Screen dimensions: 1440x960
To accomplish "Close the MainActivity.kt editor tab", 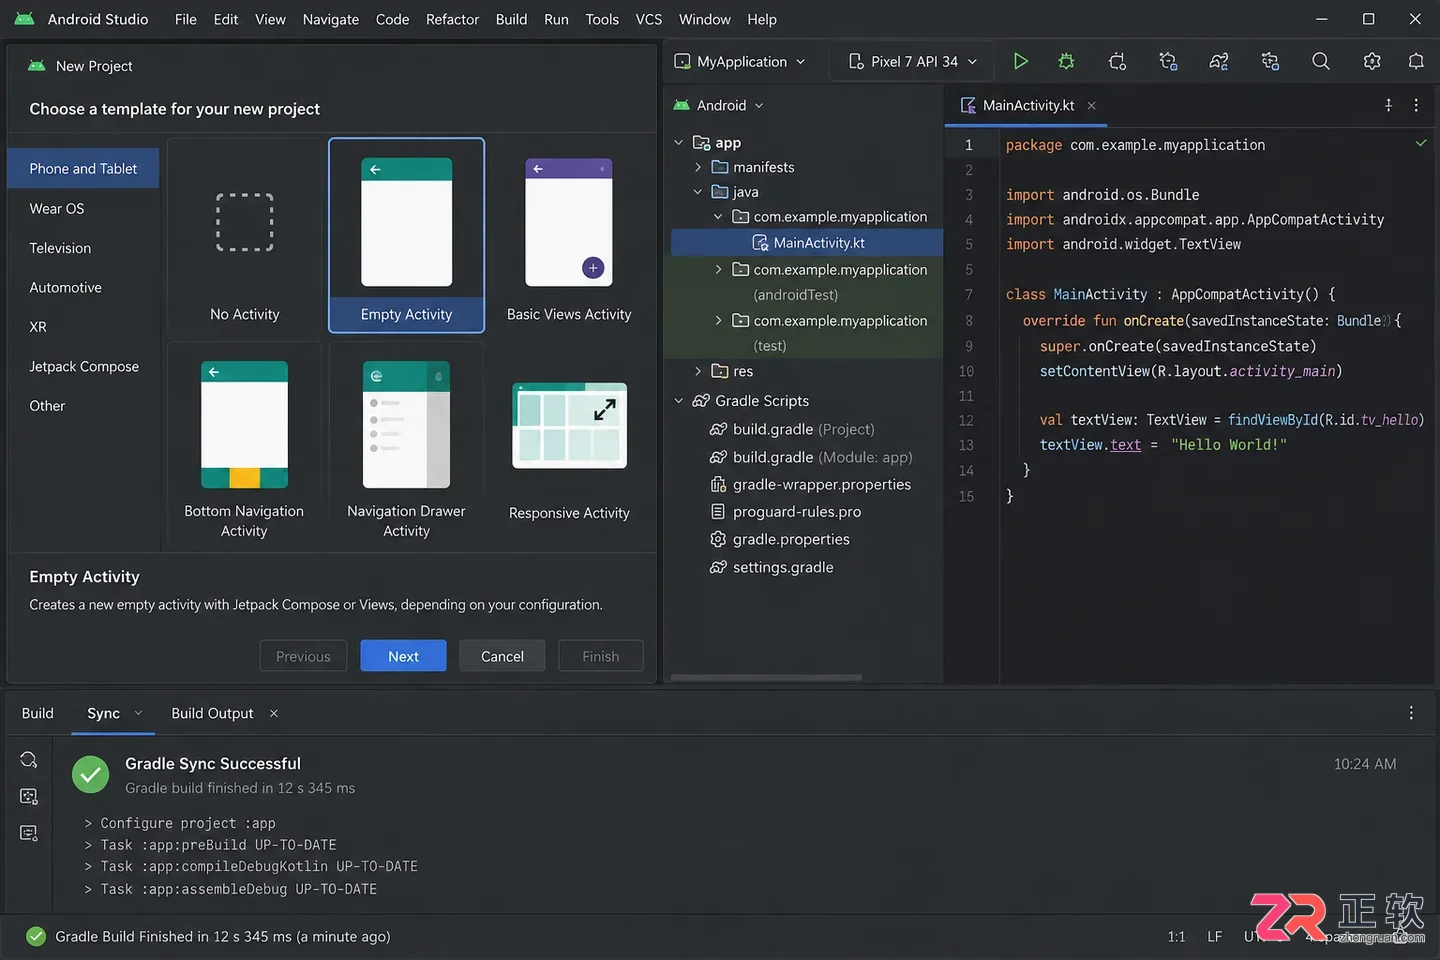I will point(1091,105).
